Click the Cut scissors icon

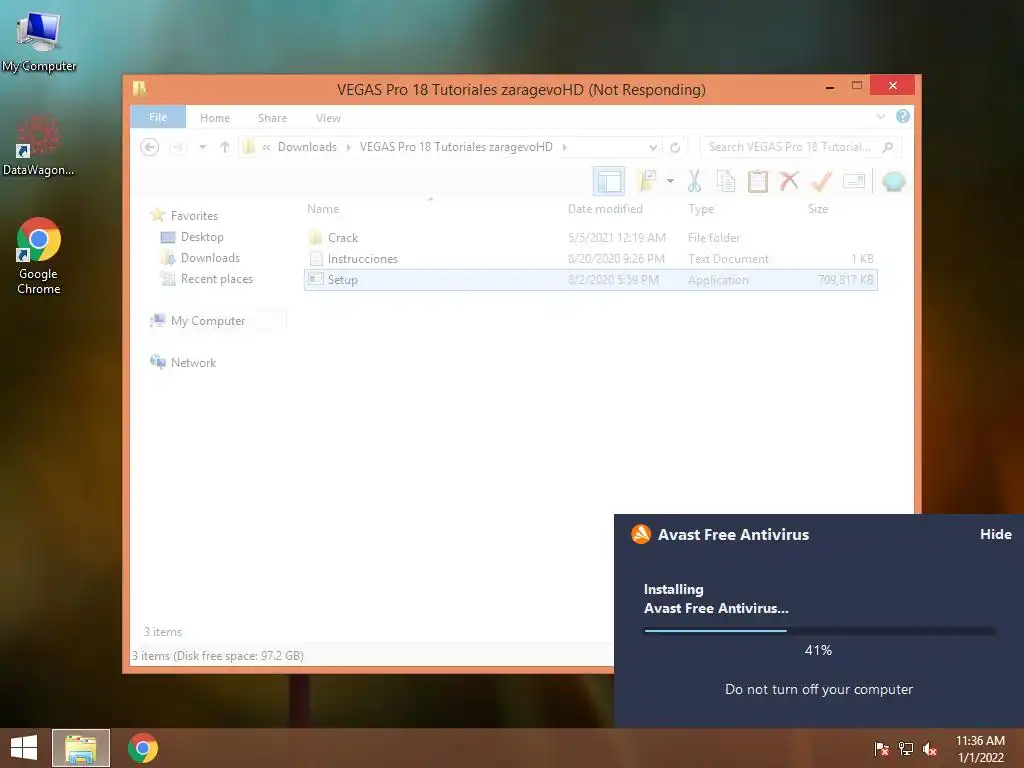pyautogui.click(x=694, y=181)
